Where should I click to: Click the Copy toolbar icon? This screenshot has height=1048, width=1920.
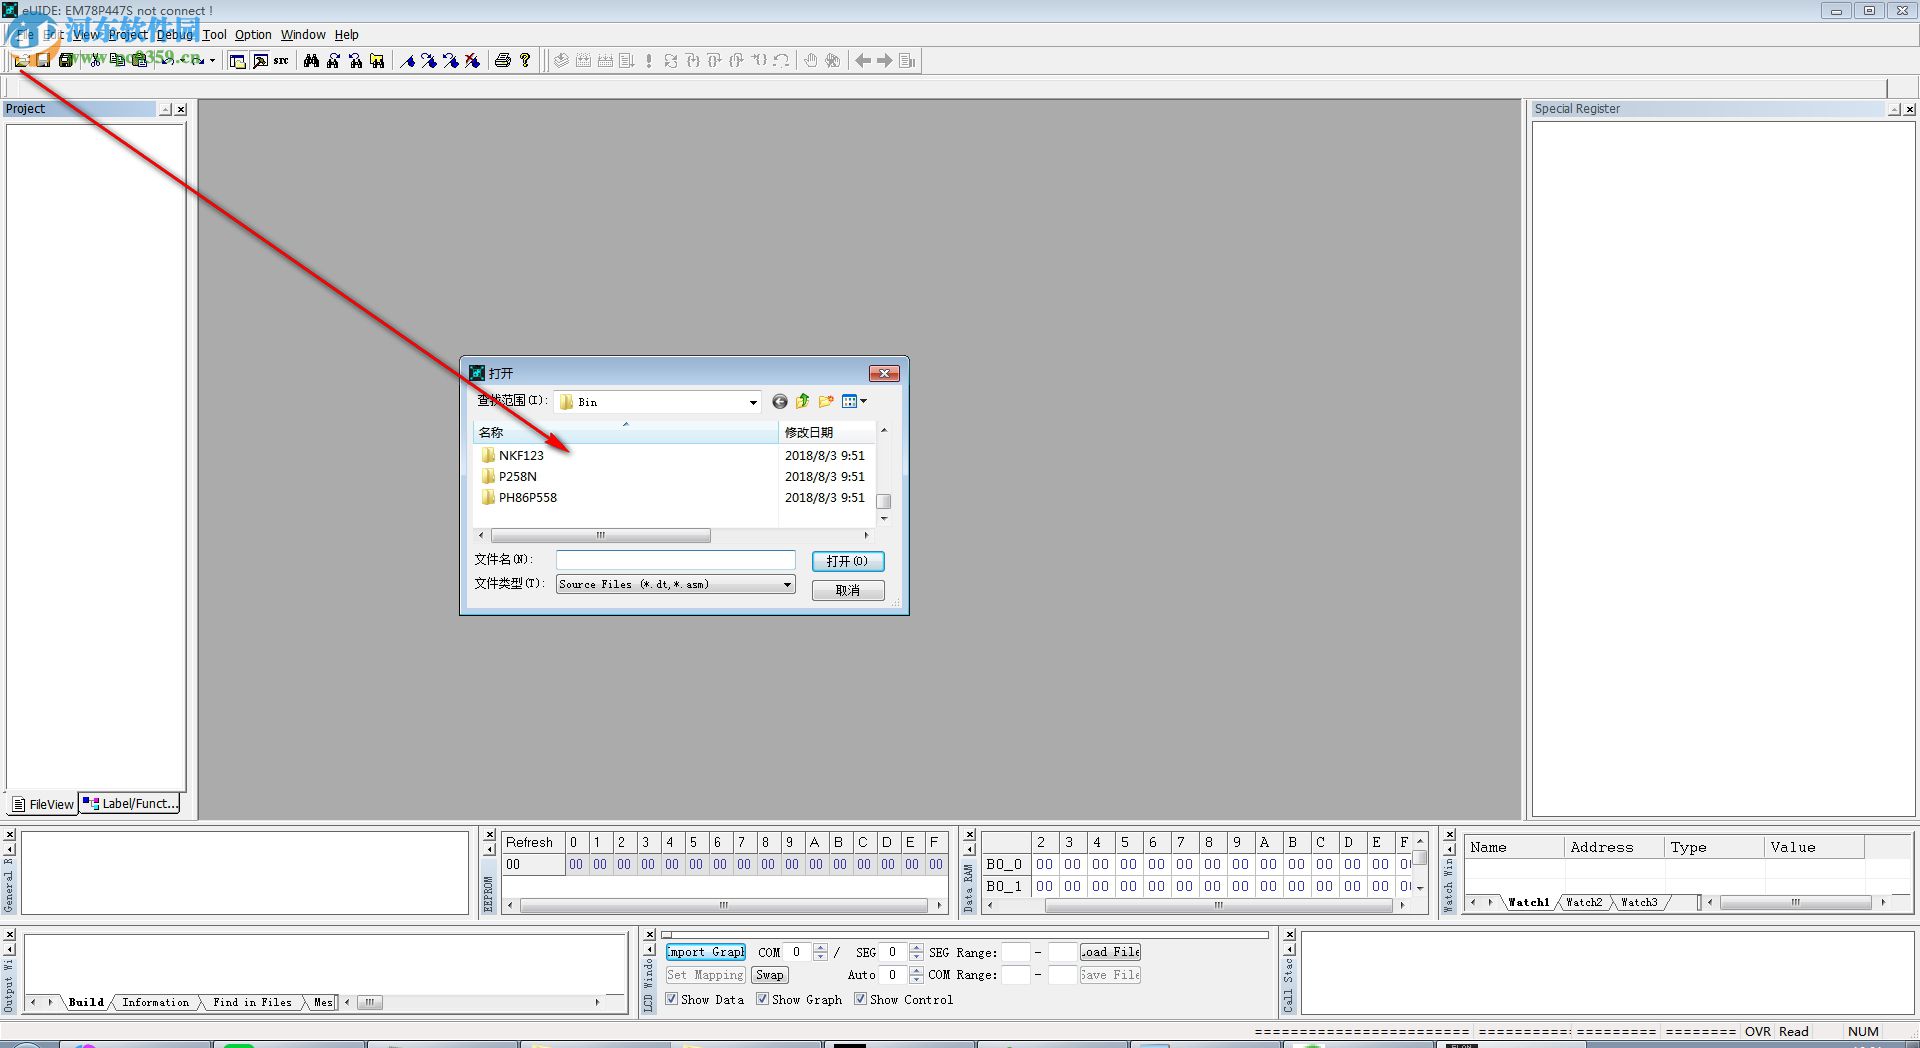[x=118, y=61]
